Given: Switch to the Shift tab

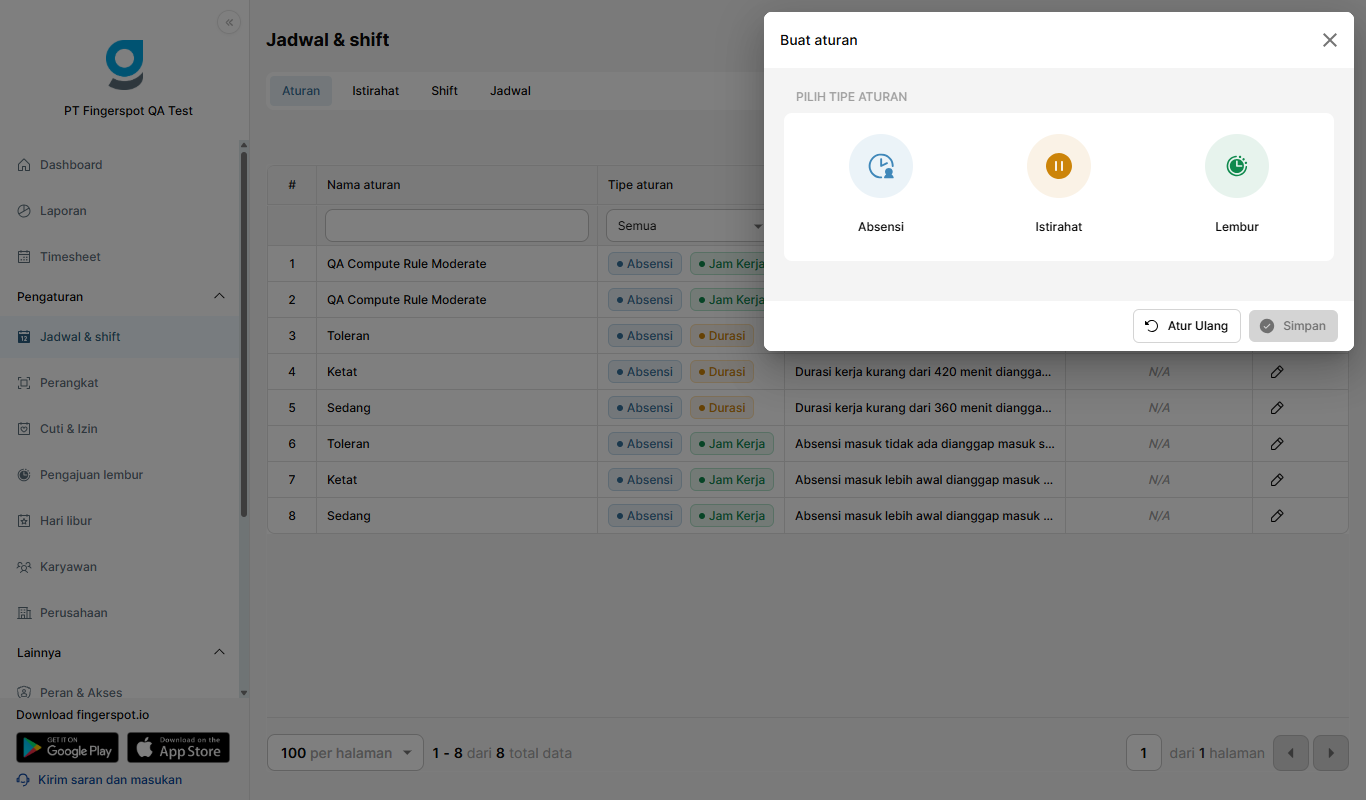Looking at the screenshot, I should click(445, 91).
